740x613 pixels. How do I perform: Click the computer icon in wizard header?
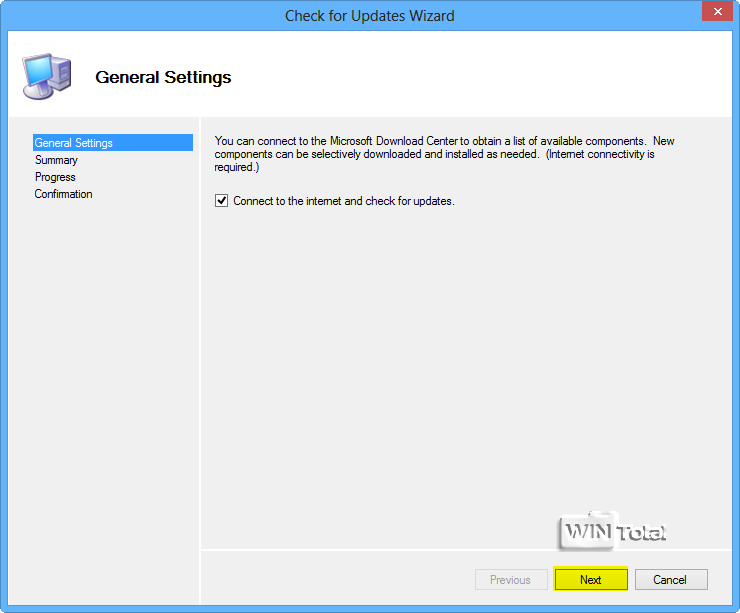click(x=46, y=76)
